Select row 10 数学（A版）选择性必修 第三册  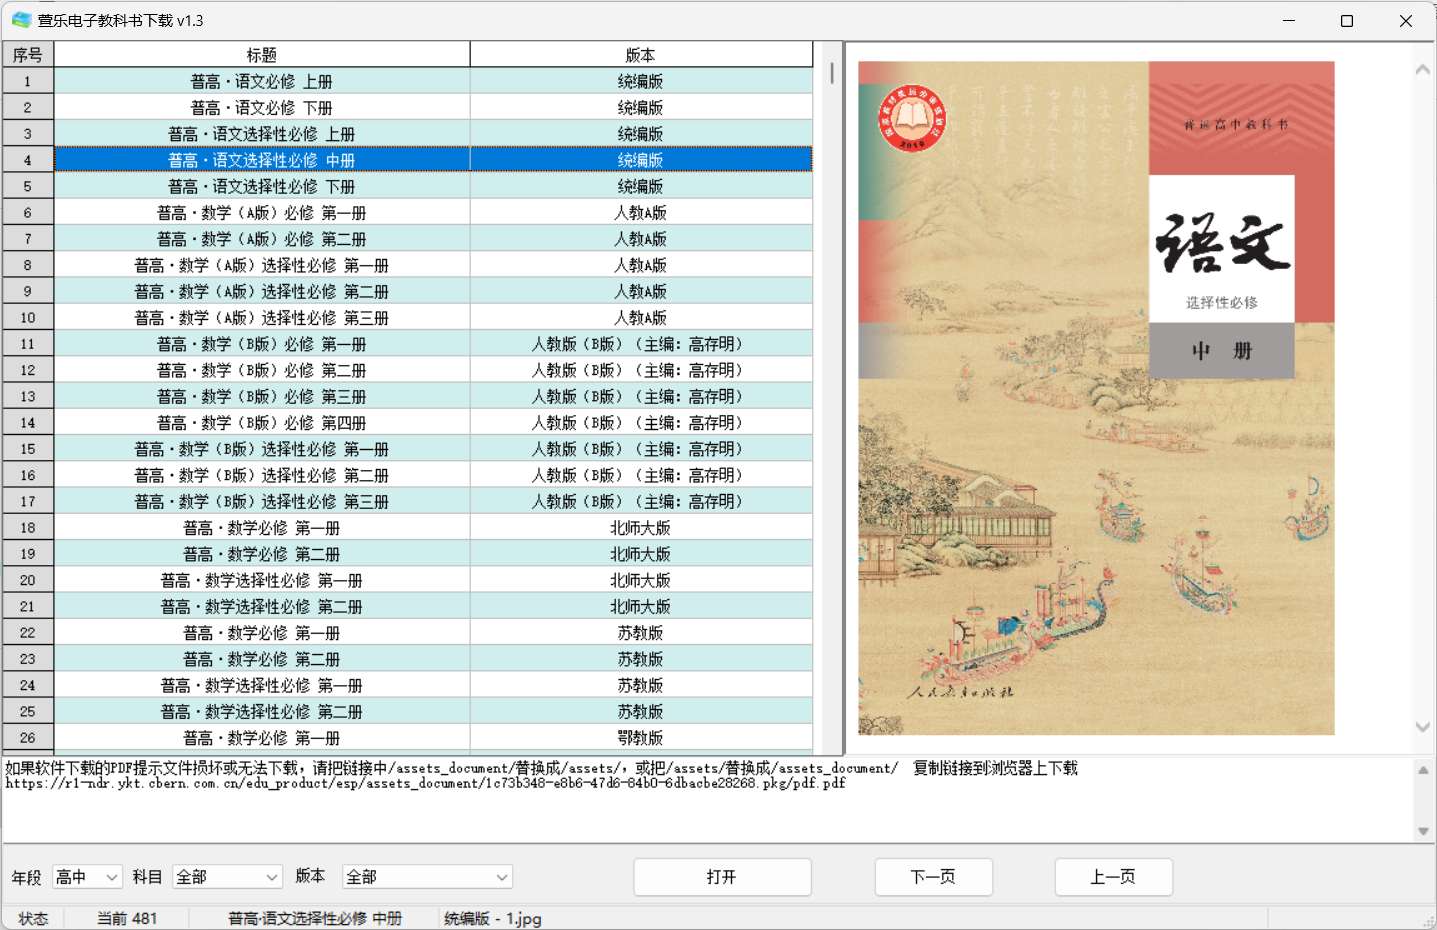(x=433, y=318)
